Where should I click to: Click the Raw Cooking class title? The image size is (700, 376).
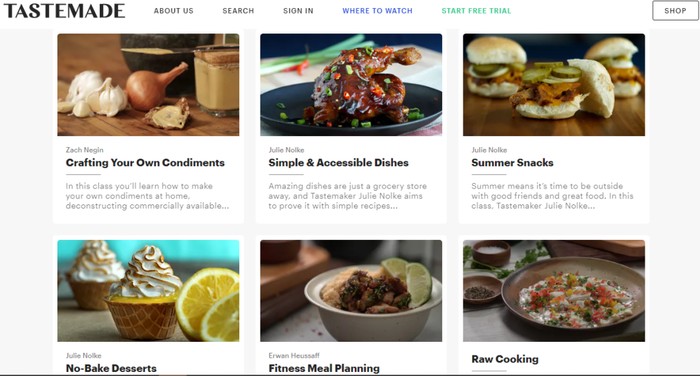coord(505,359)
